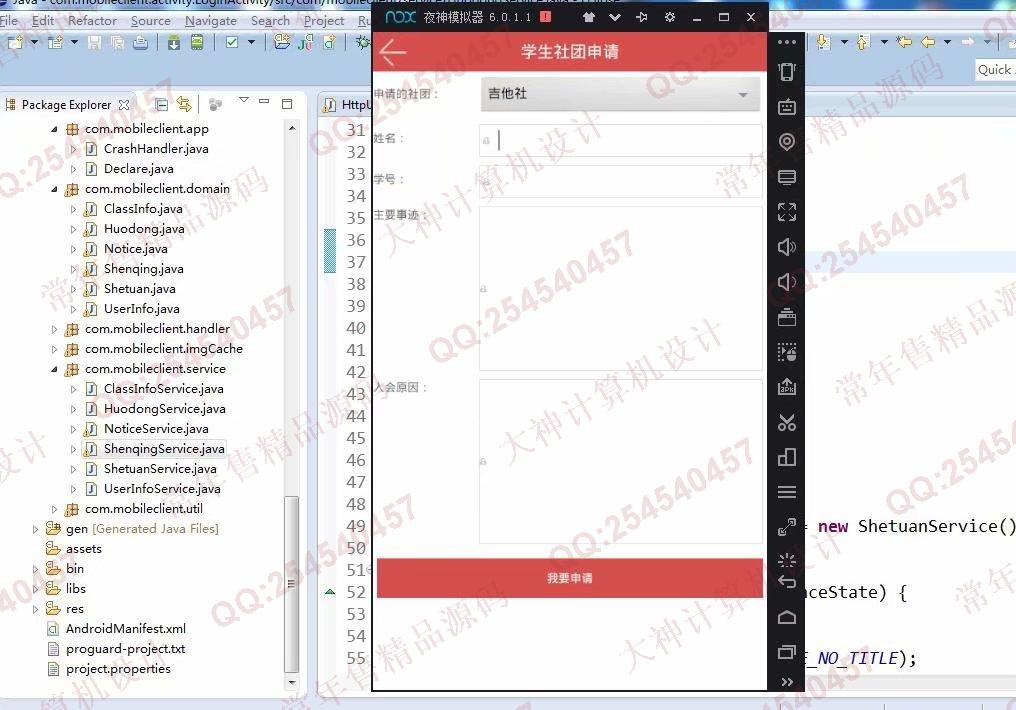1016x710 pixels.
Task: Focus the 学号 student ID input field
Action: (620, 181)
